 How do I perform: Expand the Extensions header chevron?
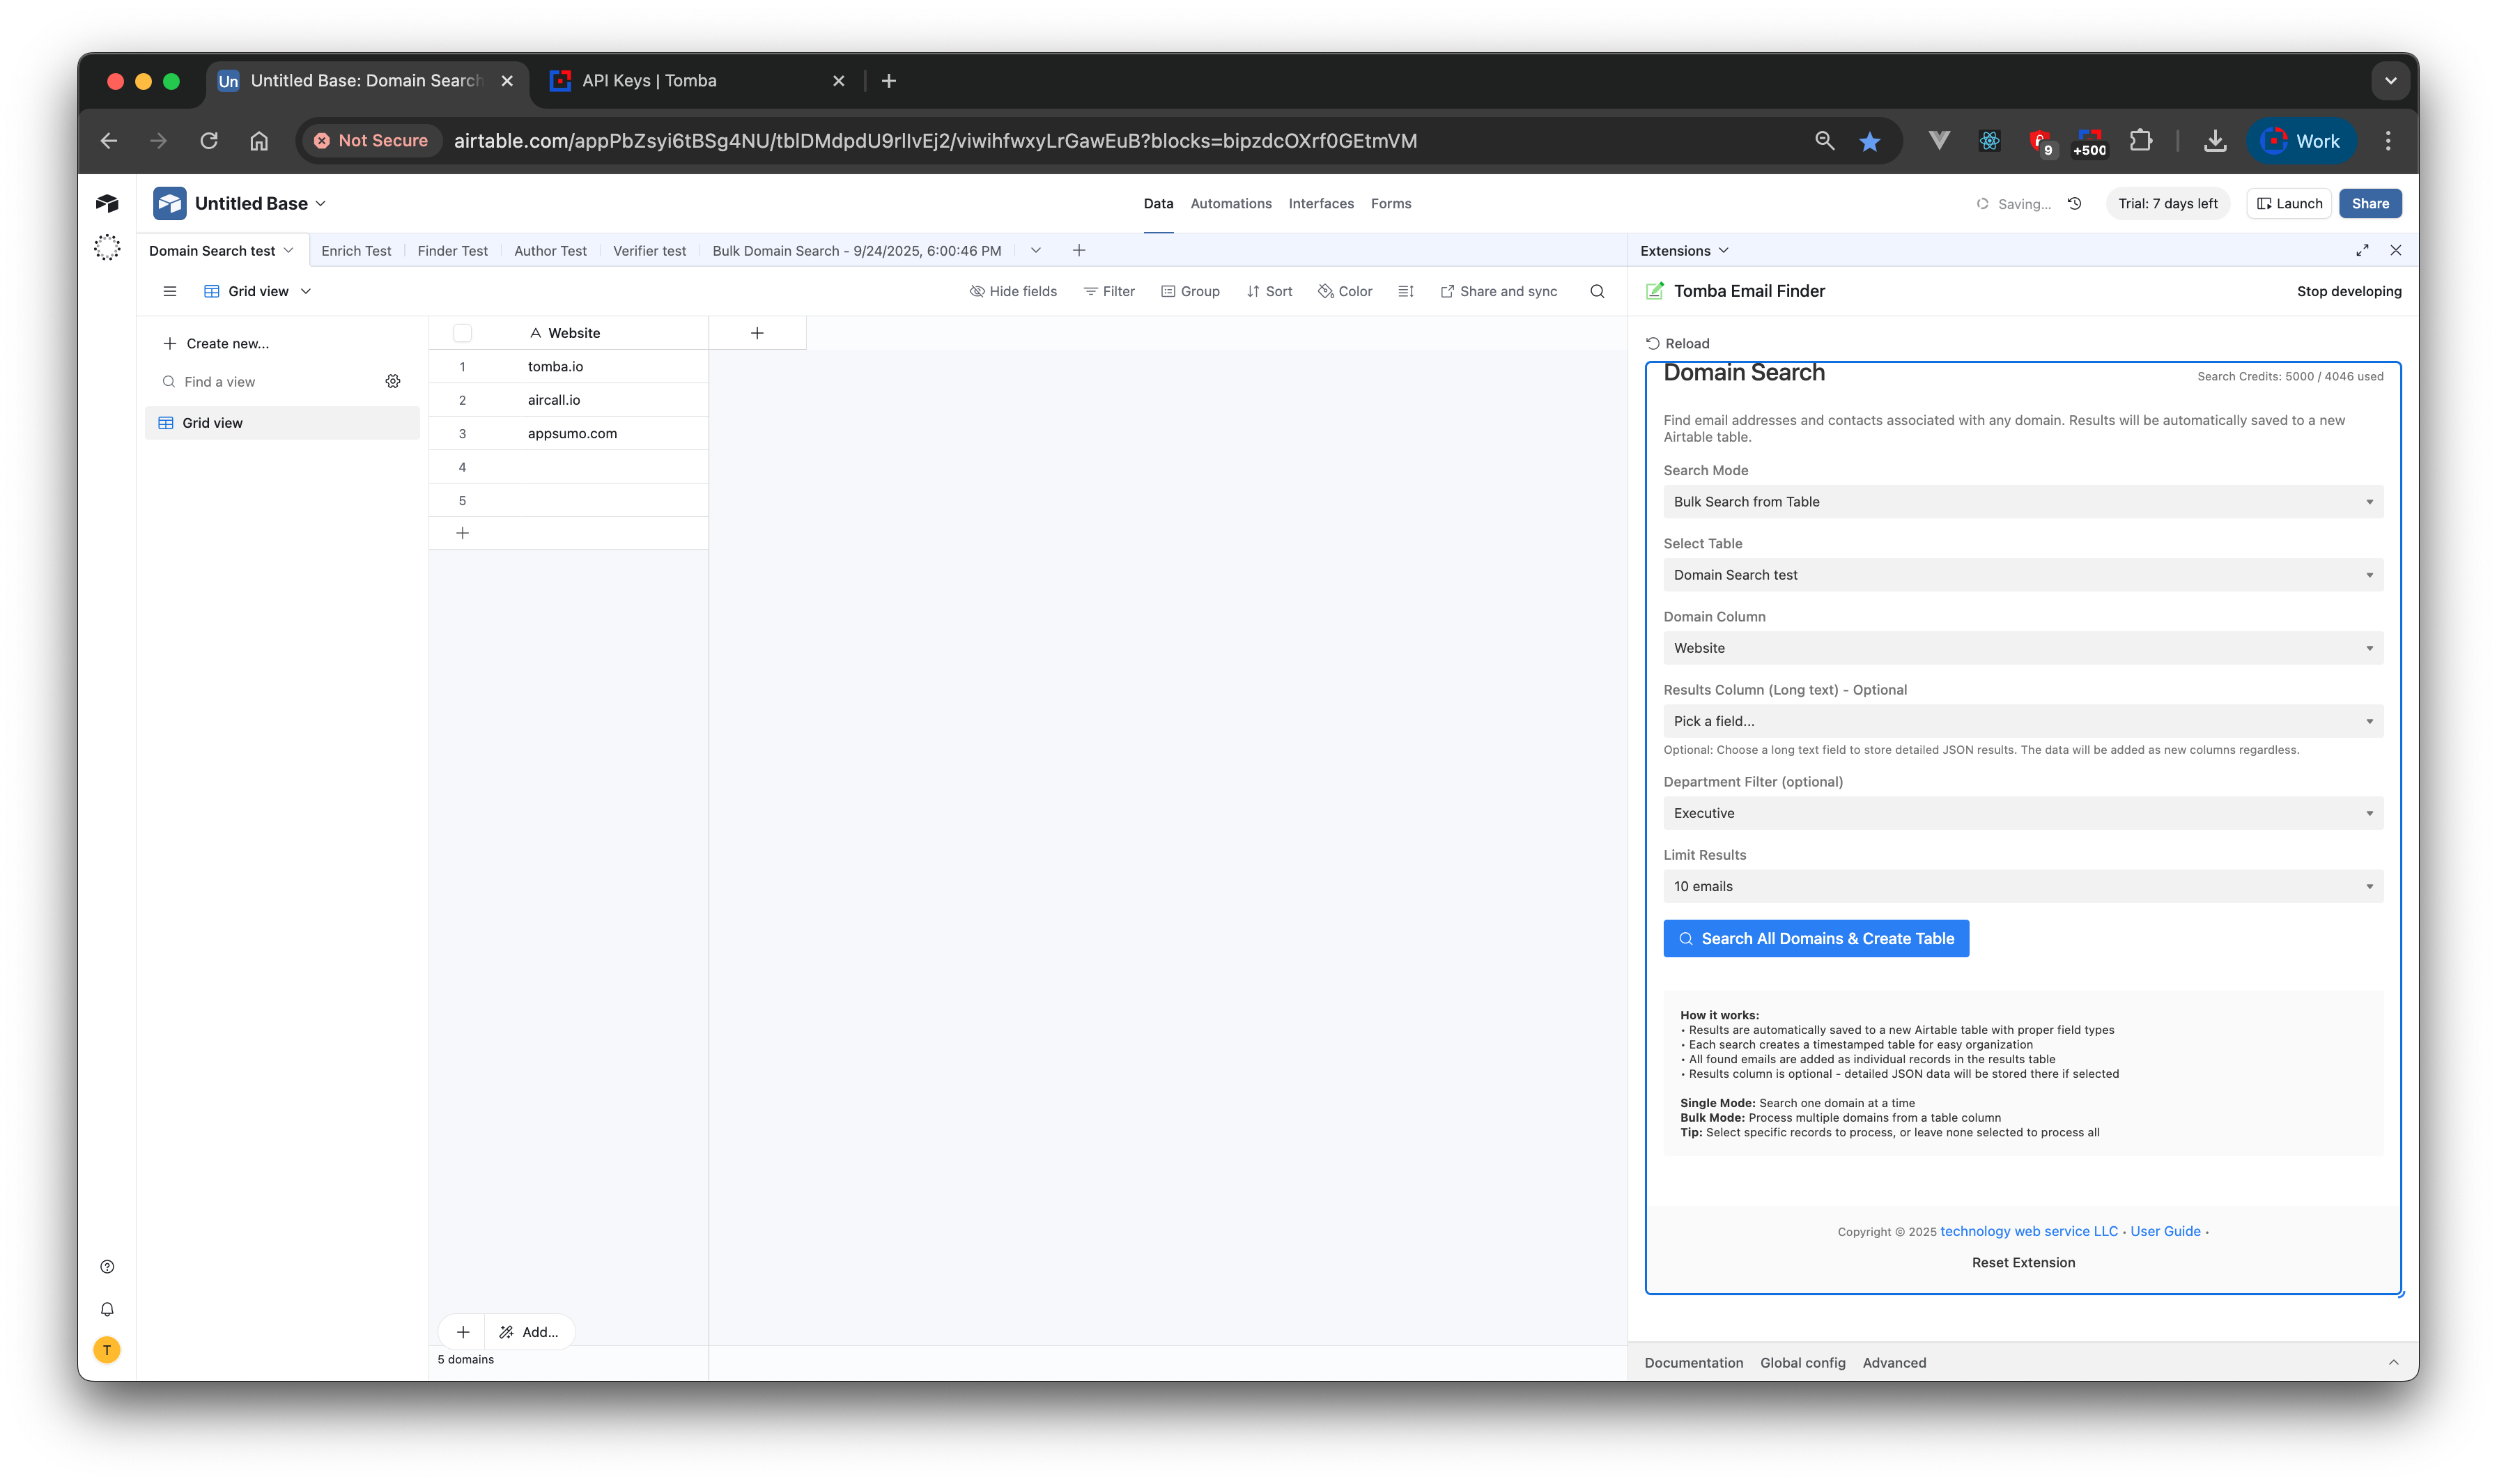tap(1723, 250)
